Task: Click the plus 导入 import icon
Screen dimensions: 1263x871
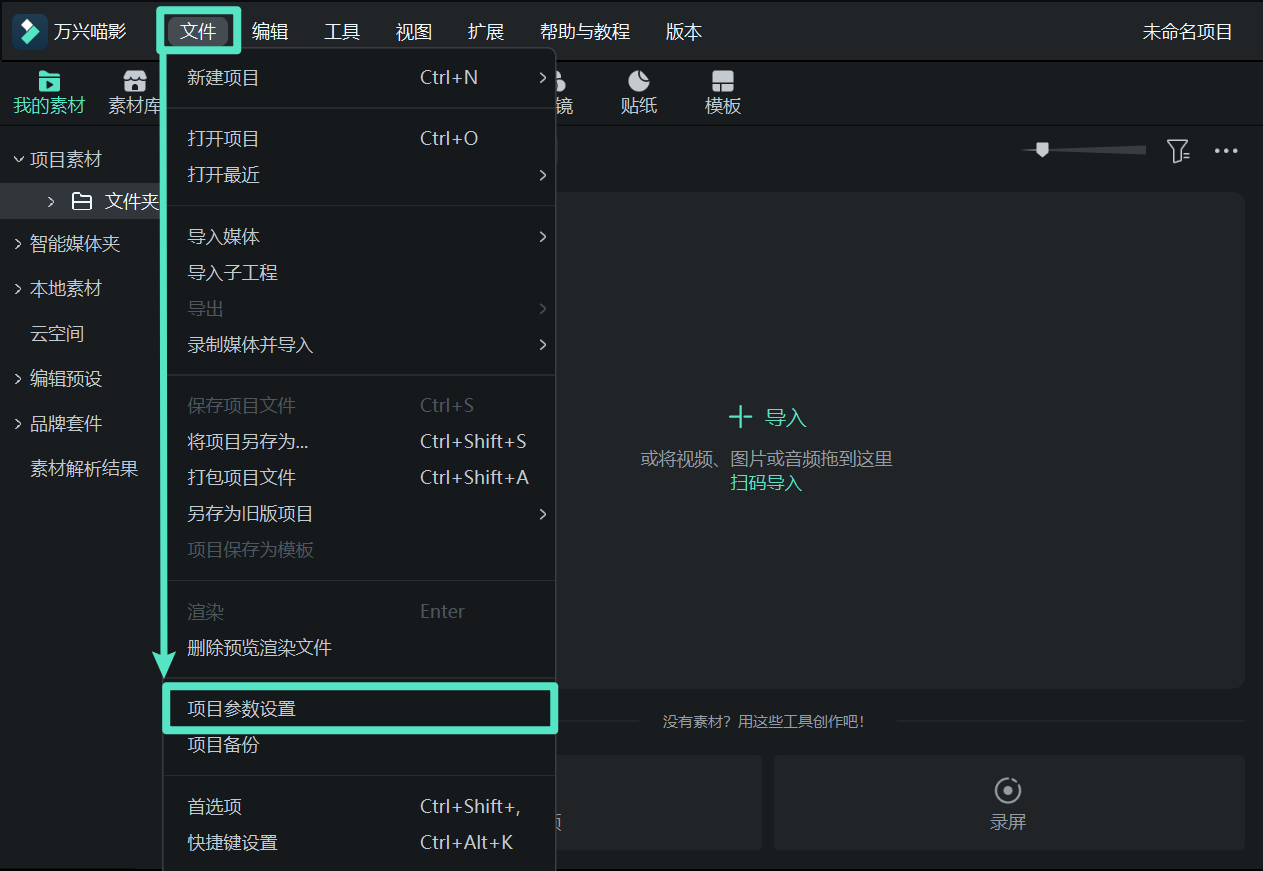Action: click(x=740, y=417)
